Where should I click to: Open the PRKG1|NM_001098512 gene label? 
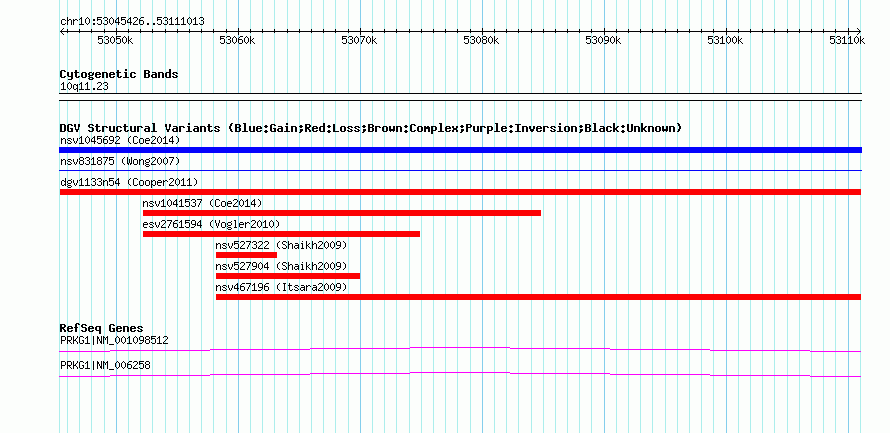click(114, 340)
